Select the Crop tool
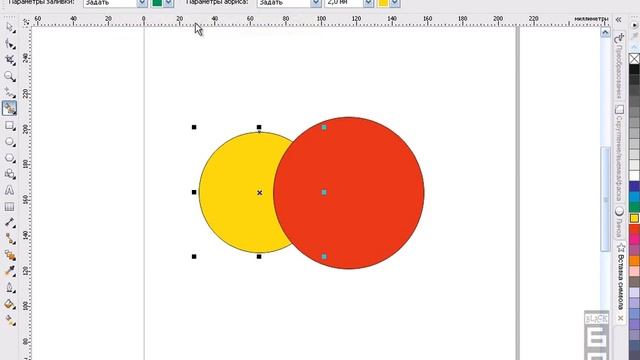This screenshot has width=640, height=360. coord(10,60)
